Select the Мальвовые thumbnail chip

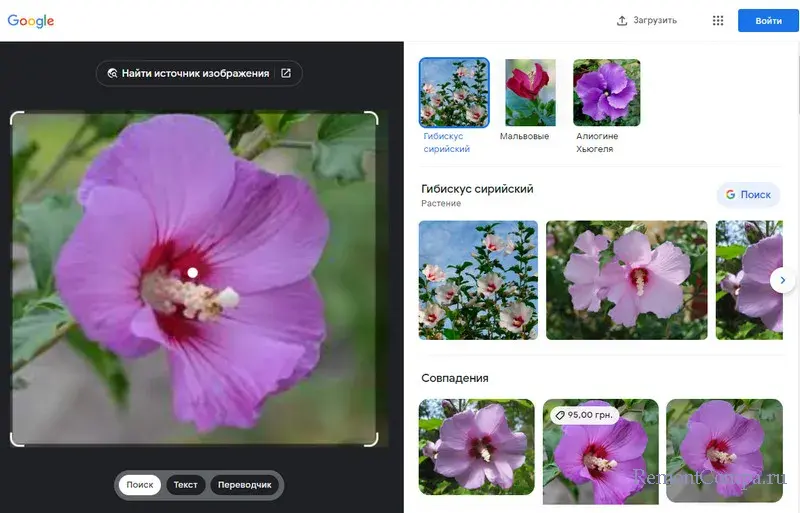530,92
